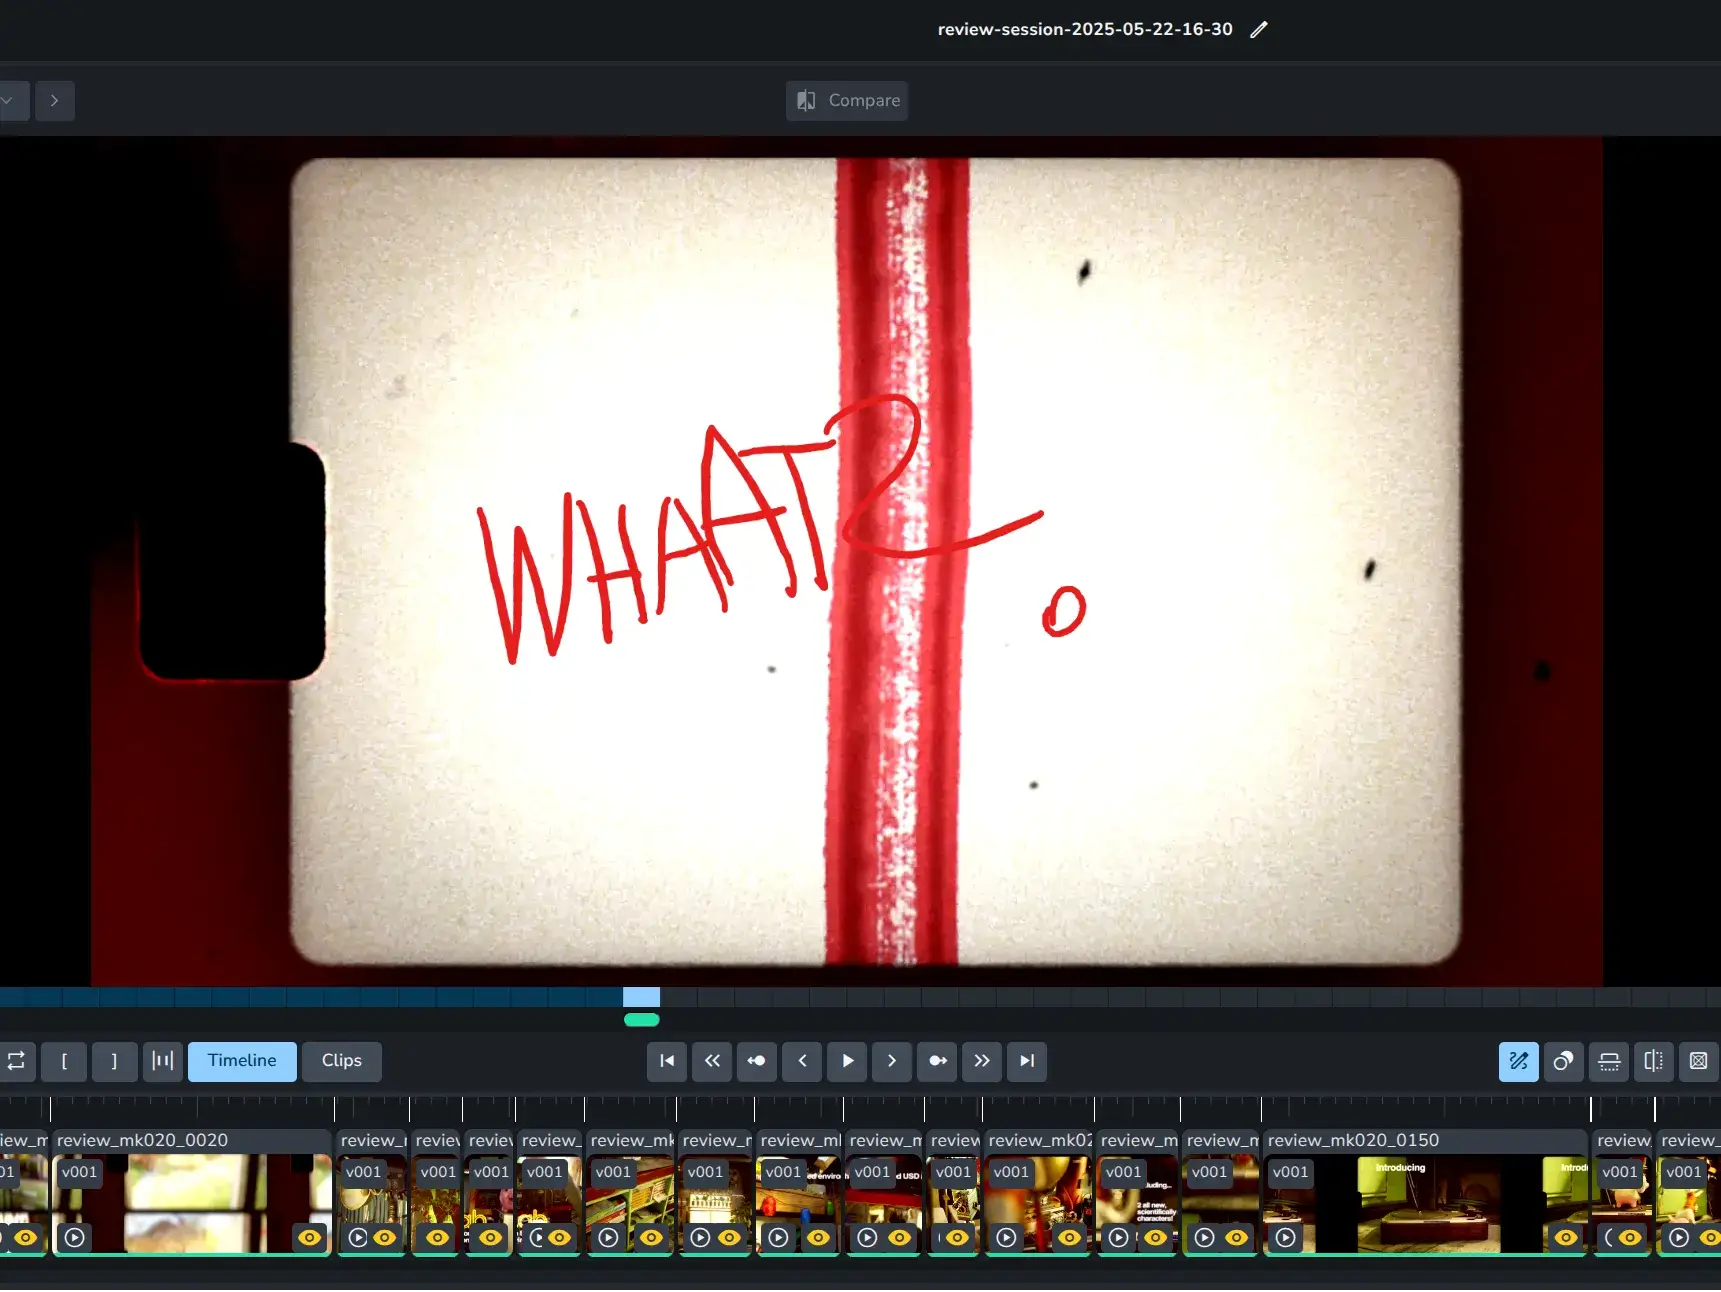Skip to the last frame

[1027, 1061]
